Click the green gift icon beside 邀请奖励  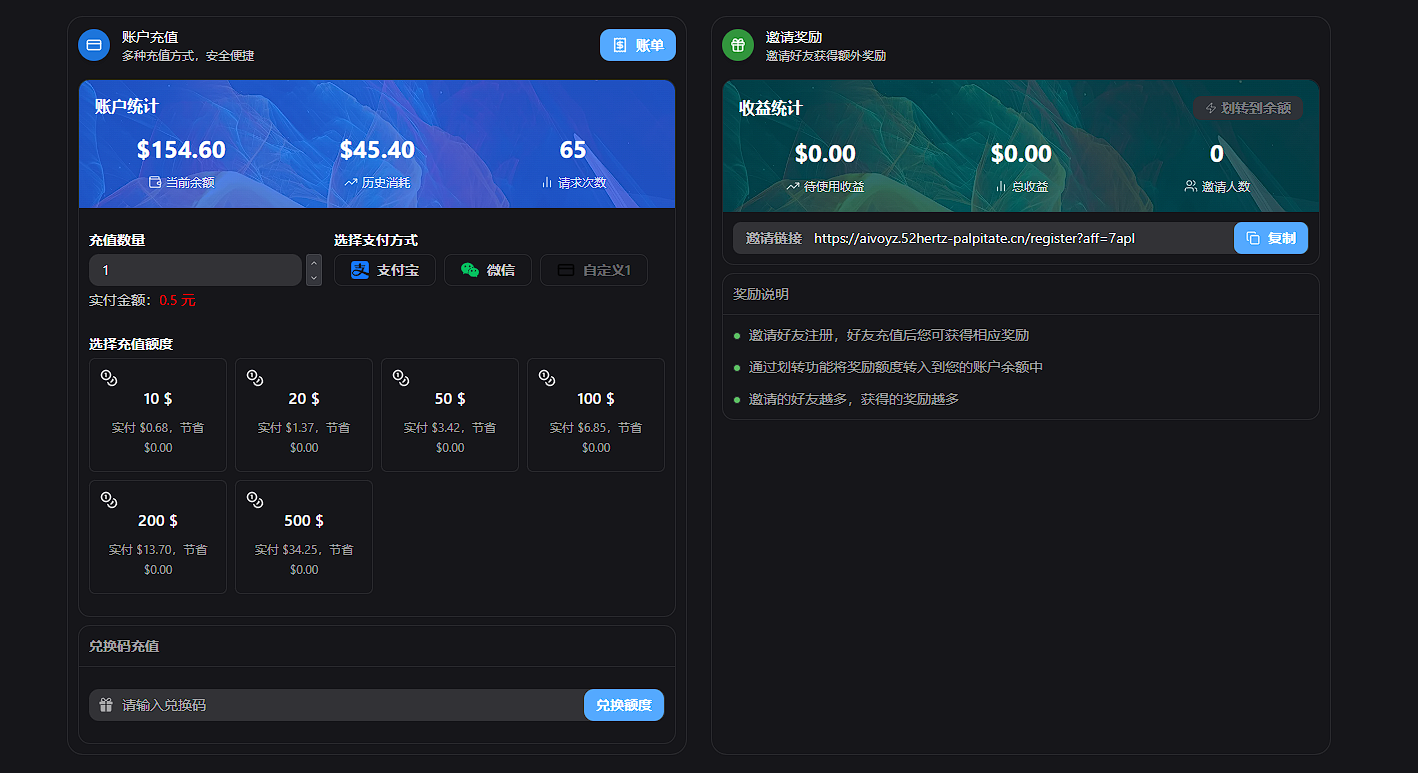pyautogui.click(x=738, y=45)
